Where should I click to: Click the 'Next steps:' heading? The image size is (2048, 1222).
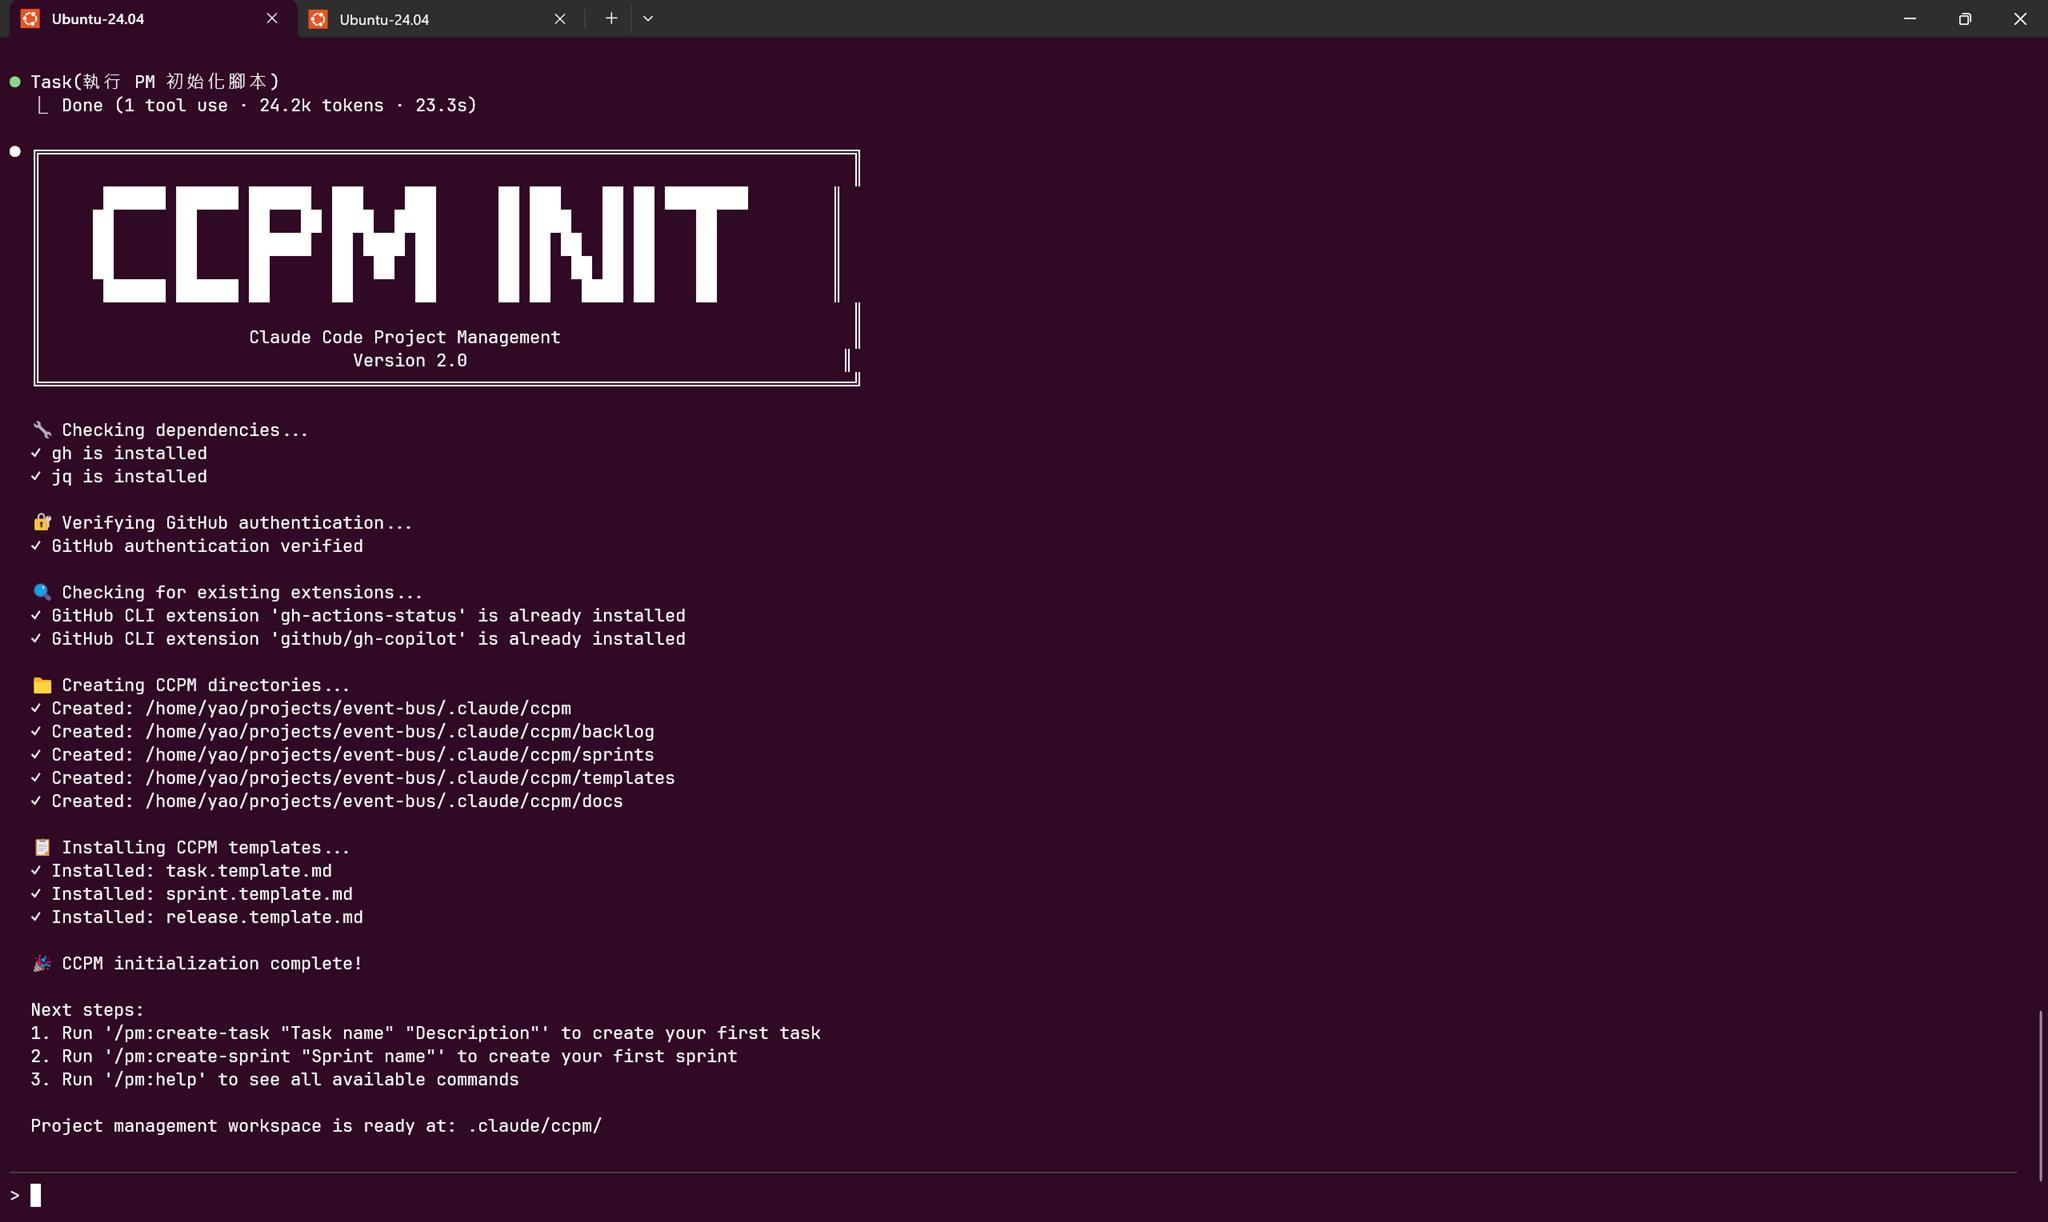[x=87, y=1010]
